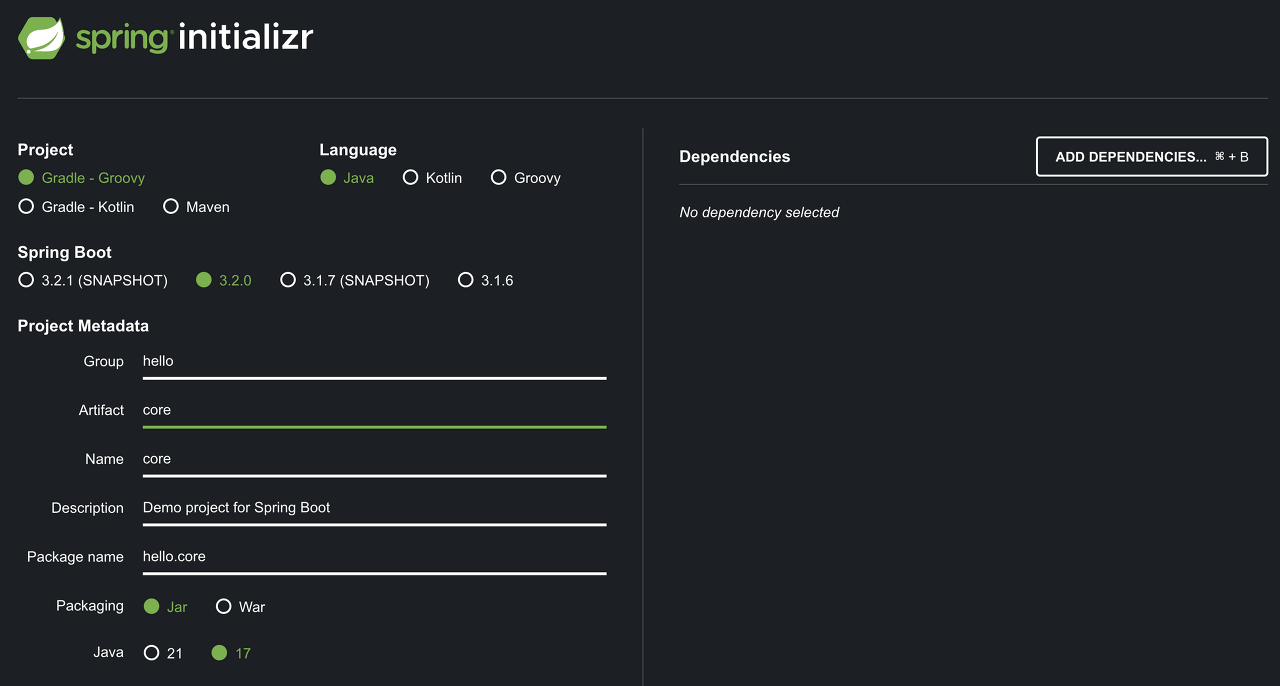Click the Package name field
This screenshot has height=686, width=1280.
[374, 558]
